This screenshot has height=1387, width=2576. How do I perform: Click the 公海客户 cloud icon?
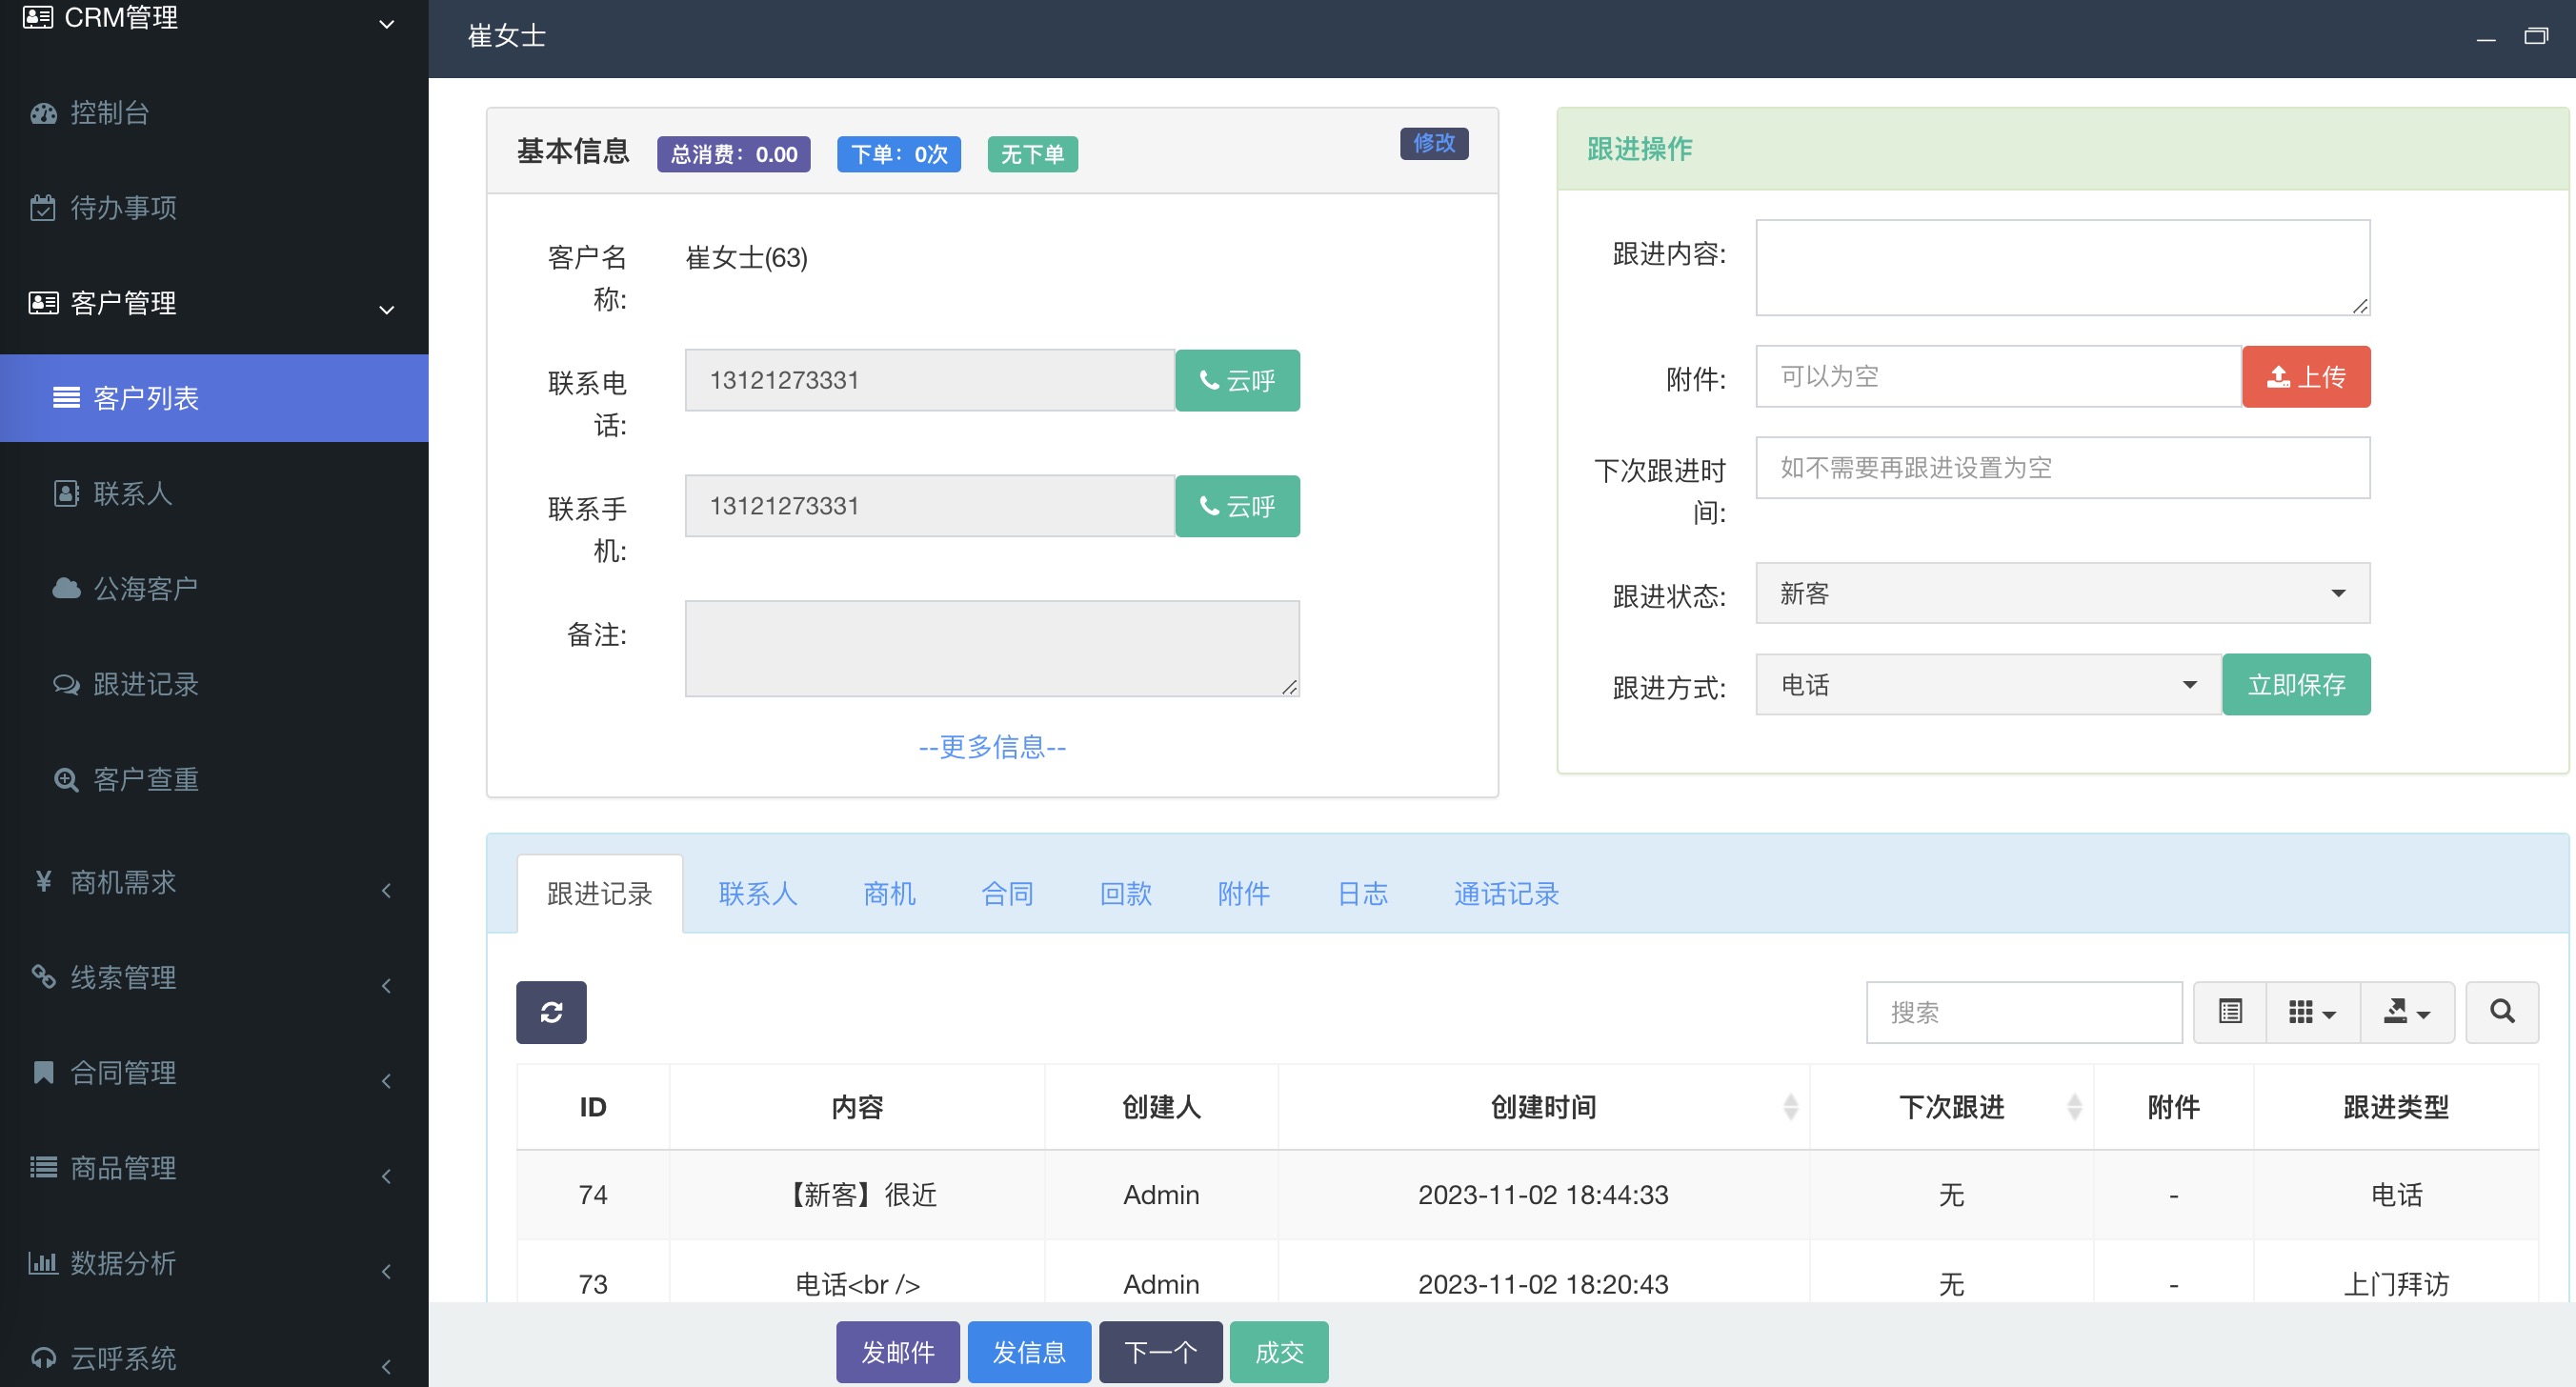click(x=66, y=588)
